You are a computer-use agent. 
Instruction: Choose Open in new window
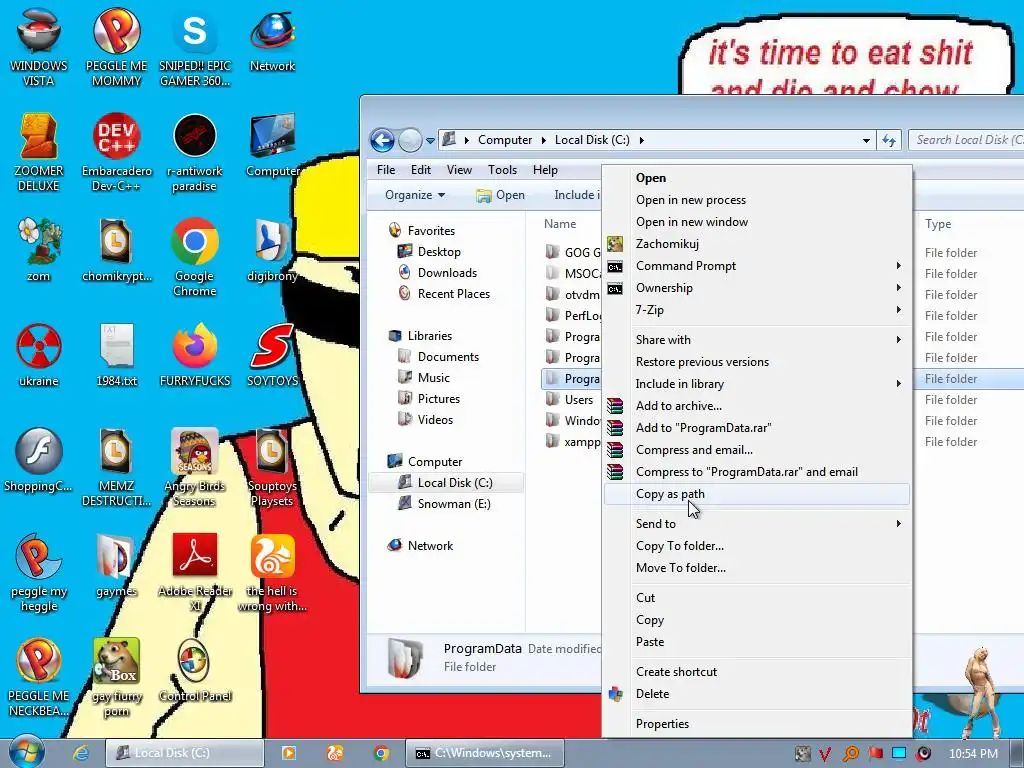758,222
